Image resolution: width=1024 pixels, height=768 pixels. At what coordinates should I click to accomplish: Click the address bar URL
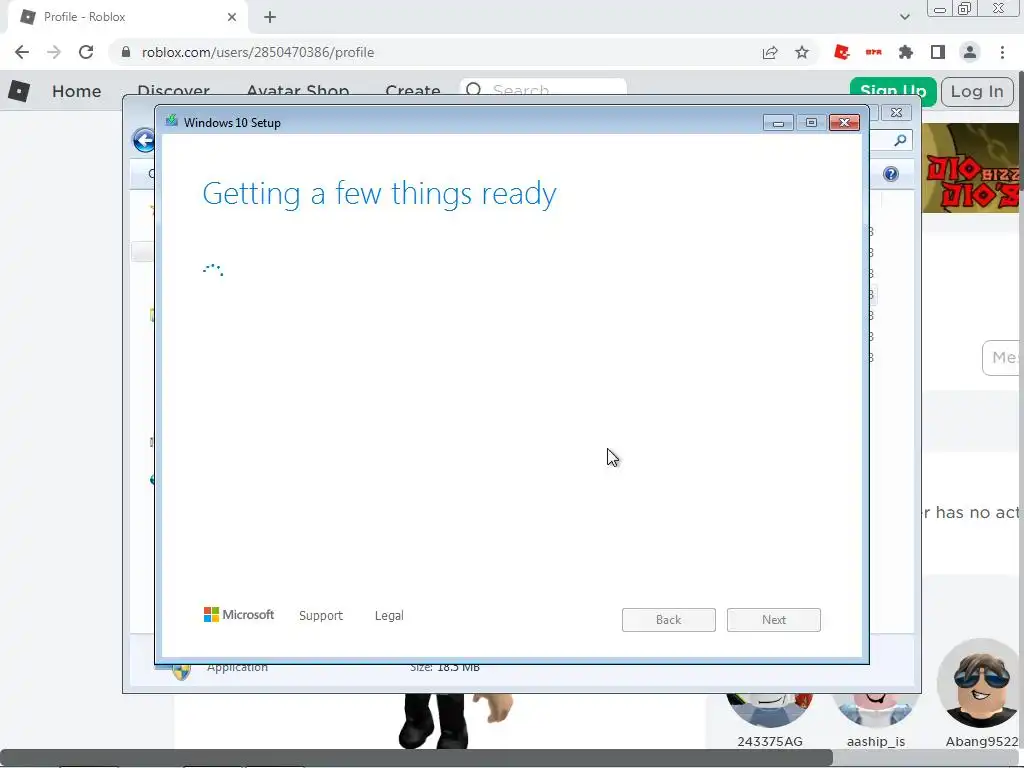tap(258, 52)
